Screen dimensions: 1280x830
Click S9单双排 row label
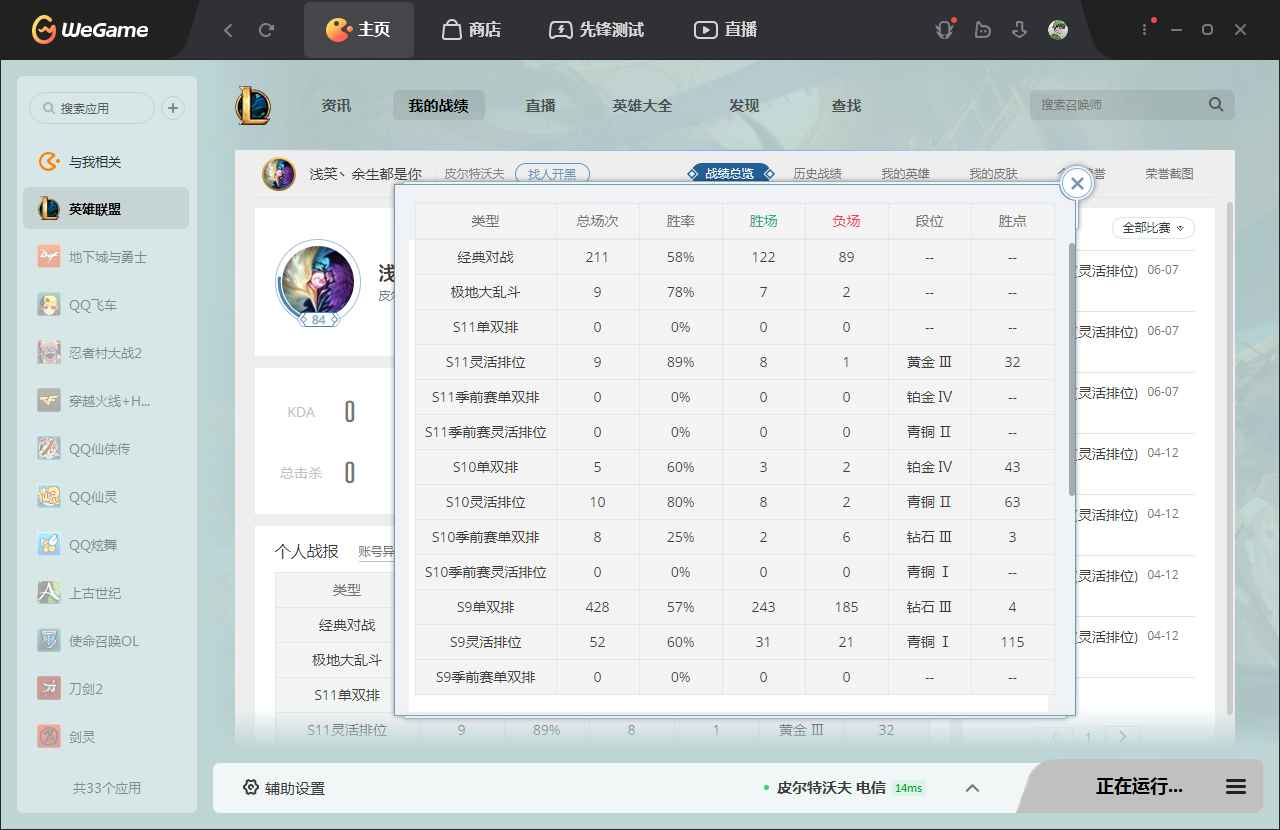pos(485,607)
